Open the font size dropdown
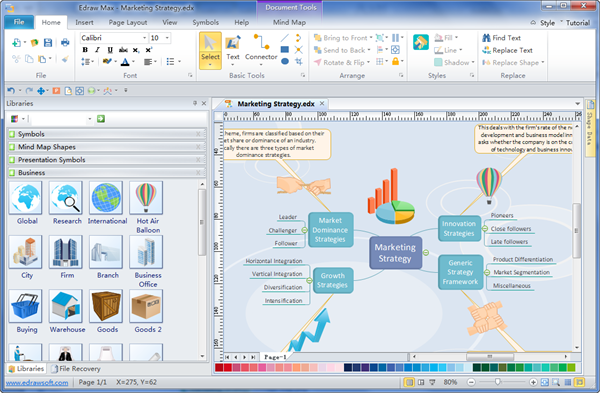This screenshot has height=393, width=600. click(x=167, y=38)
